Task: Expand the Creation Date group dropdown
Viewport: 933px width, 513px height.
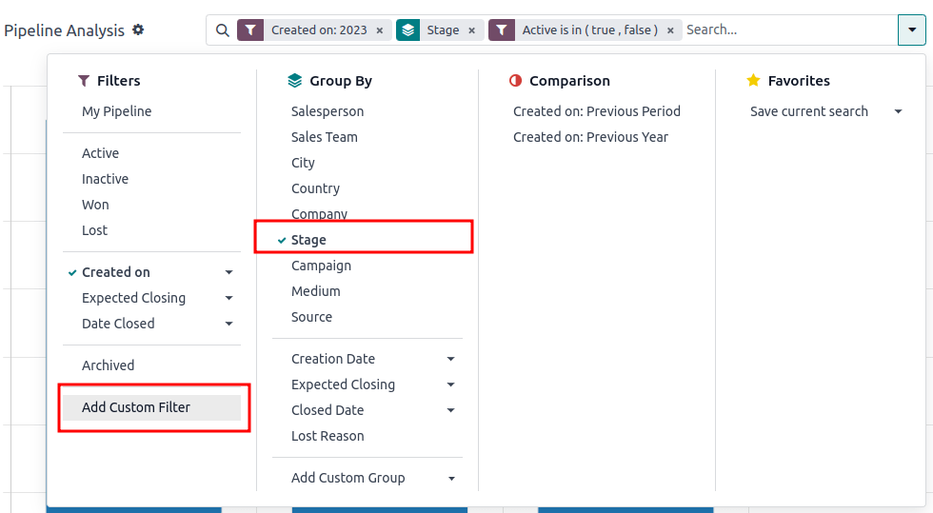Action: tap(450, 359)
